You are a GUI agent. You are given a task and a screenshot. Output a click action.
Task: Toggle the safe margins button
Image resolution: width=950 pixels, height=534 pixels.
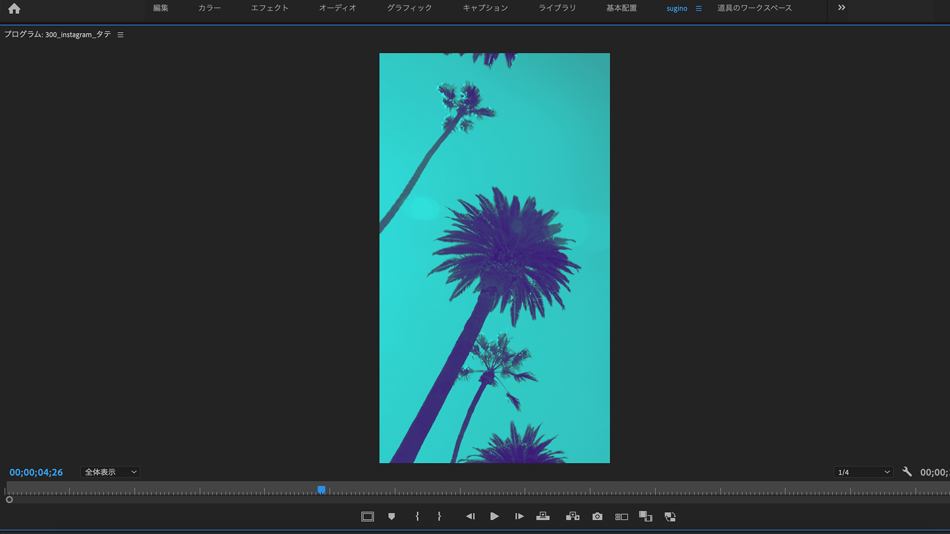point(367,517)
